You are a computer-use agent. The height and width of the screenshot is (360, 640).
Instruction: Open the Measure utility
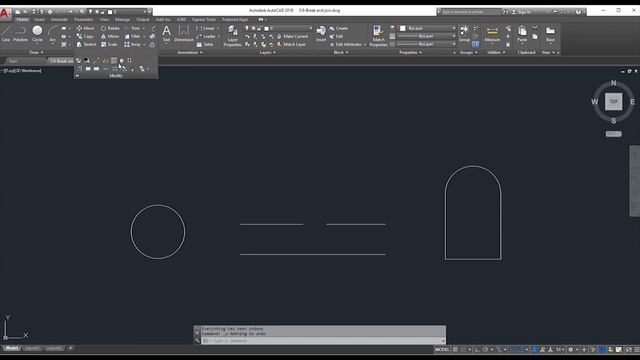pos(492,33)
